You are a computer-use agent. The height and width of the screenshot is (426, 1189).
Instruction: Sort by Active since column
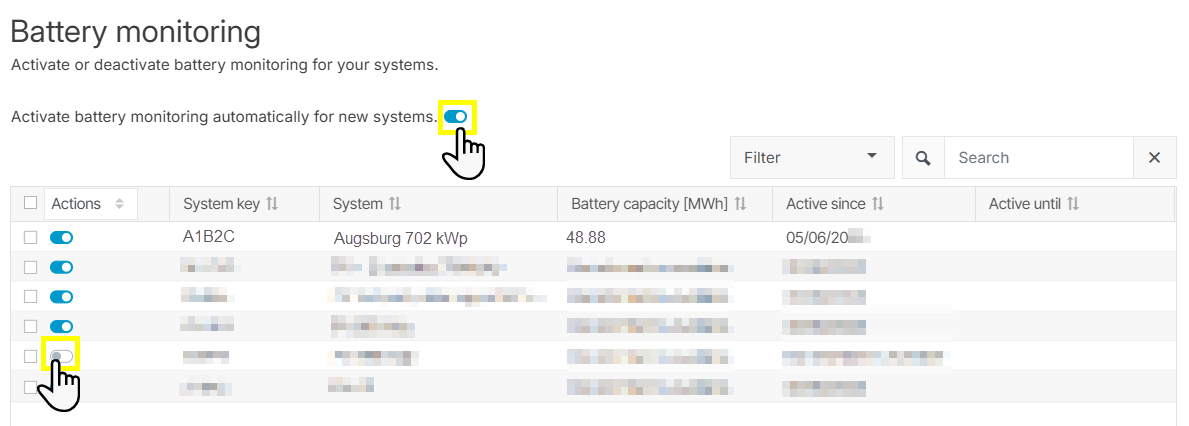pos(878,204)
